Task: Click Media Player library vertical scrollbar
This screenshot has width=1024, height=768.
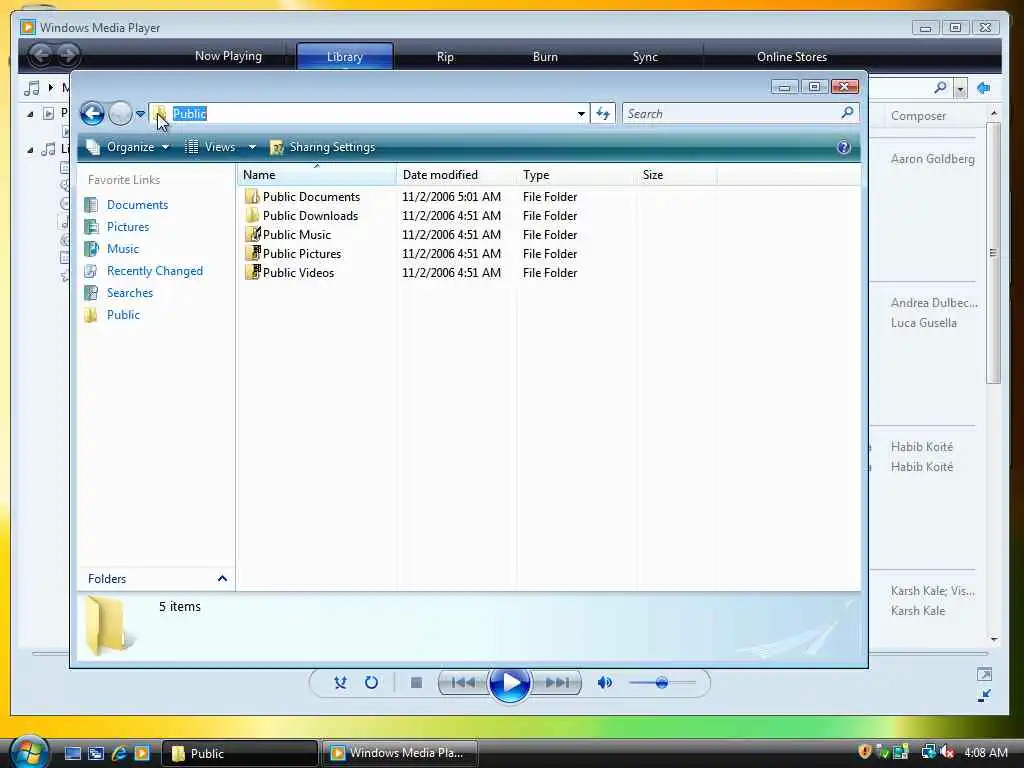Action: pyautogui.click(x=993, y=253)
